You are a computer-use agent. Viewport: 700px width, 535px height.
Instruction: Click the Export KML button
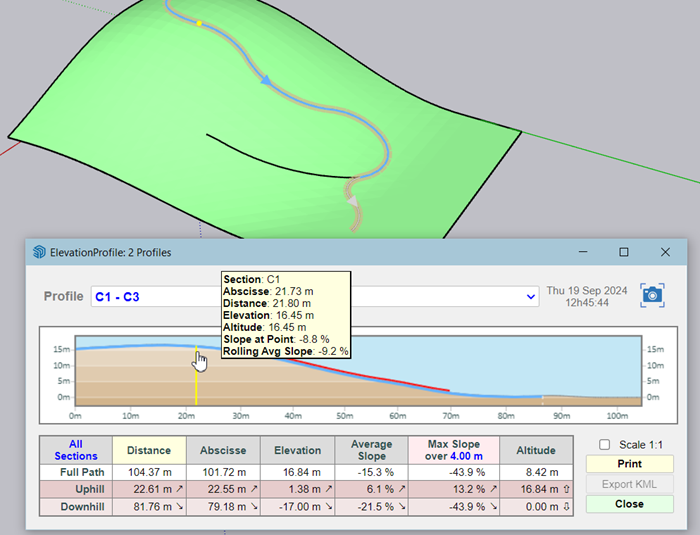pyautogui.click(x=629, y=484)
